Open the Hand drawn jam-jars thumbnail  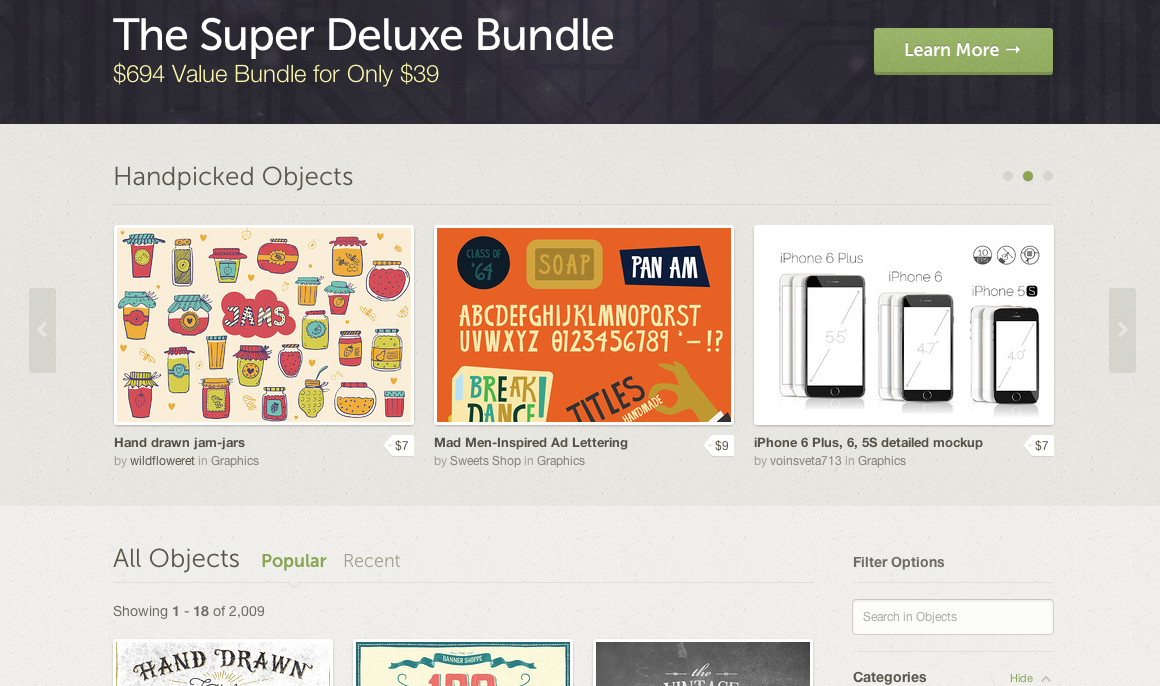click(x=264, y=325)
